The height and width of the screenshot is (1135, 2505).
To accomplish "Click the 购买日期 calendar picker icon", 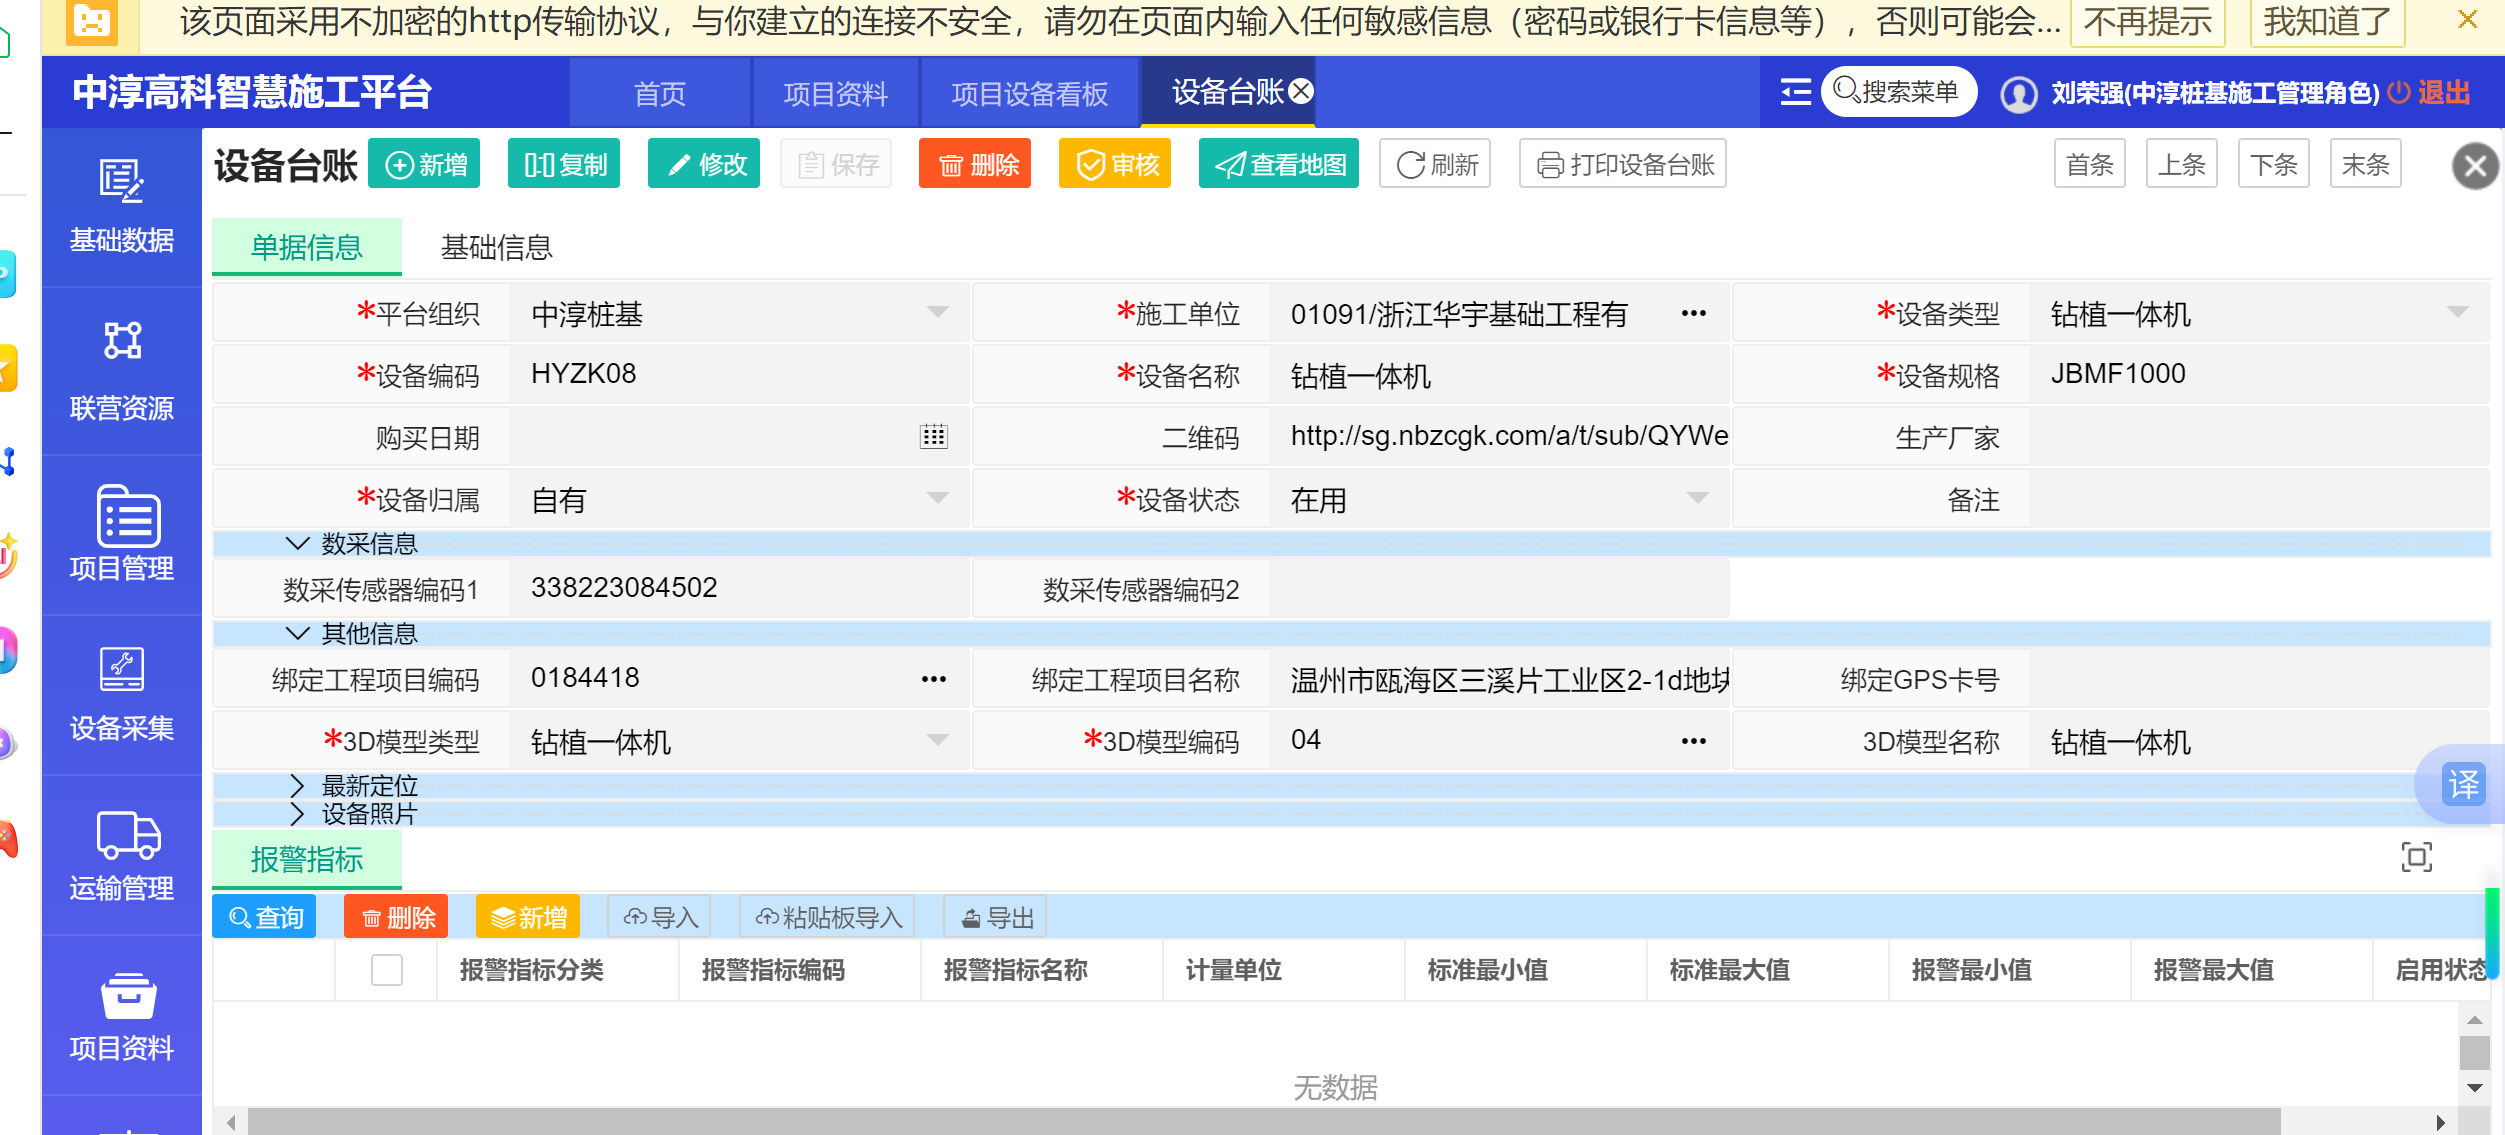I will click(933, 437).
